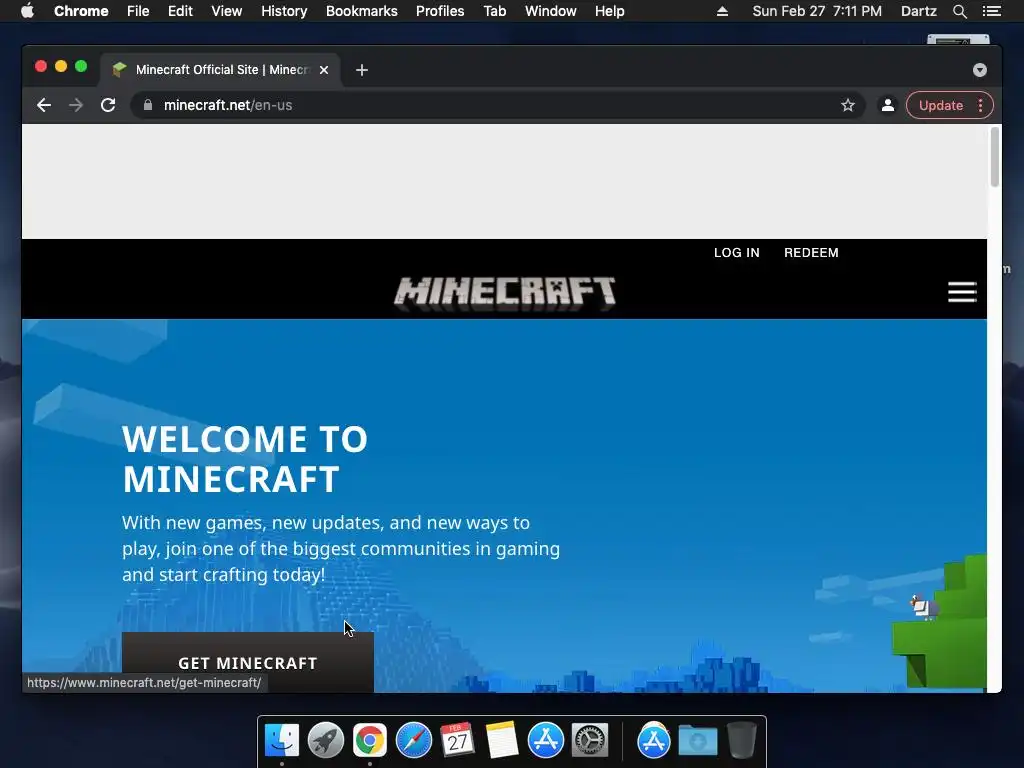Open the Window menu
The width and height of the screenshot is (1024, 768).
(551, 11)
